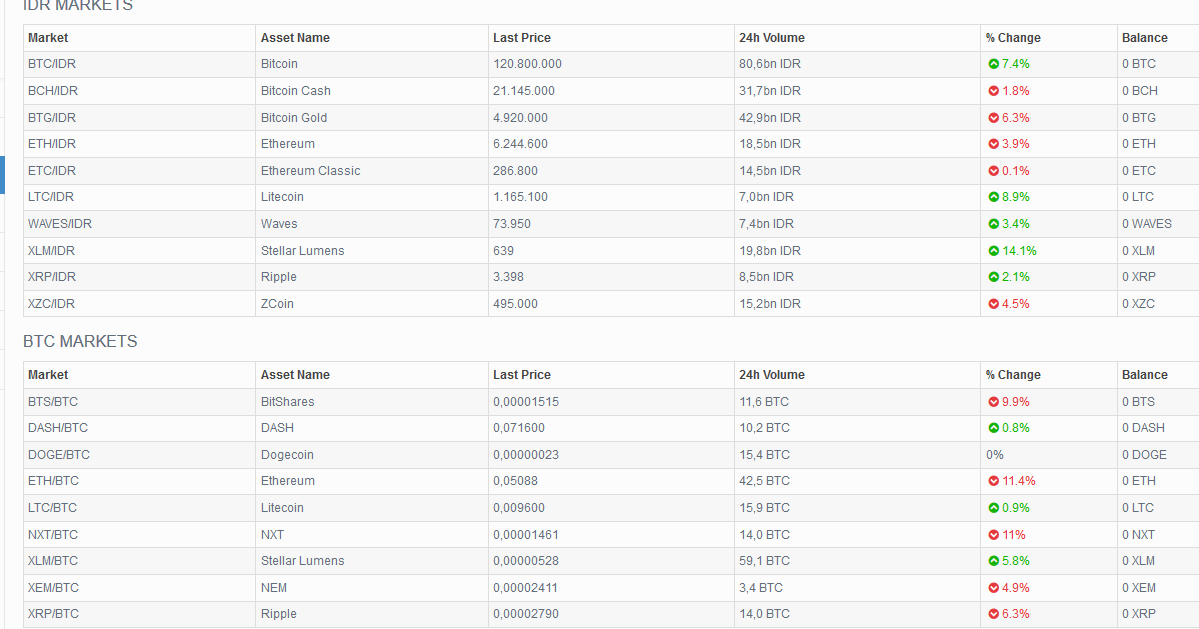Click the red down-arrow icon in ETH/IDR row
Image resolution: width=1199 pixels, height=629 pixels.
(993, 144)
